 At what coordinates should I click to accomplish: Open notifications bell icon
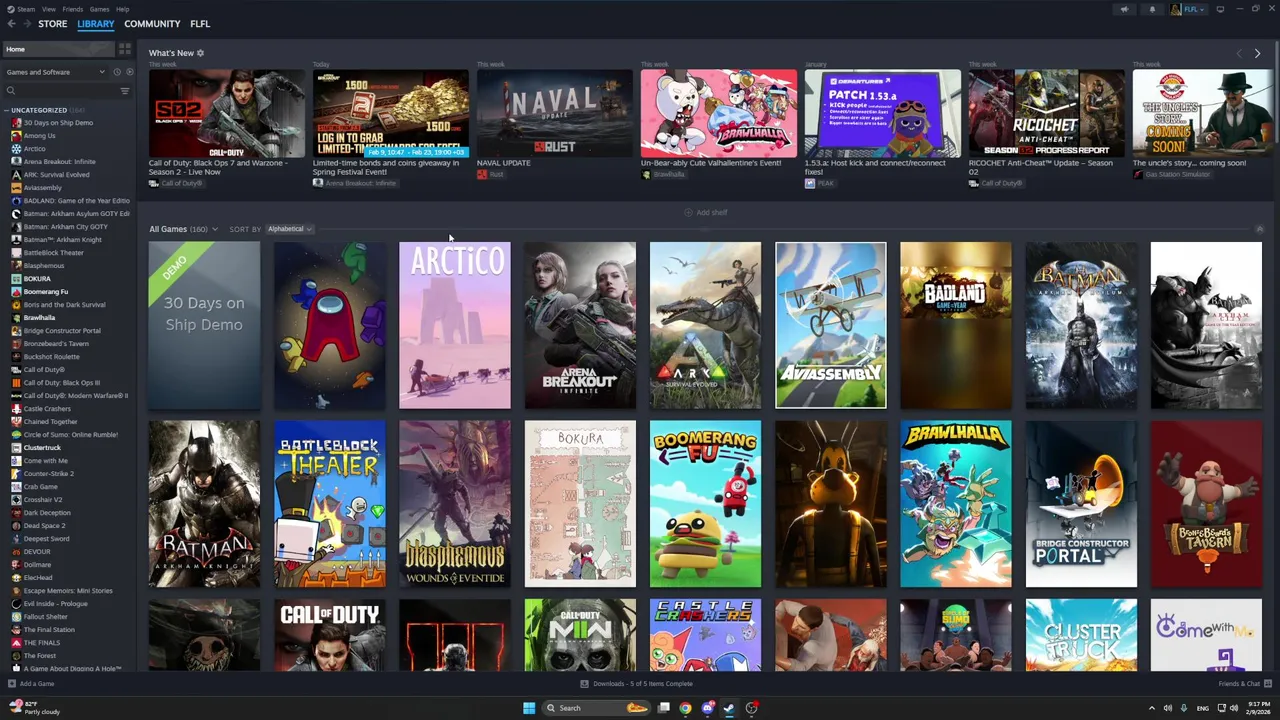1152,9
